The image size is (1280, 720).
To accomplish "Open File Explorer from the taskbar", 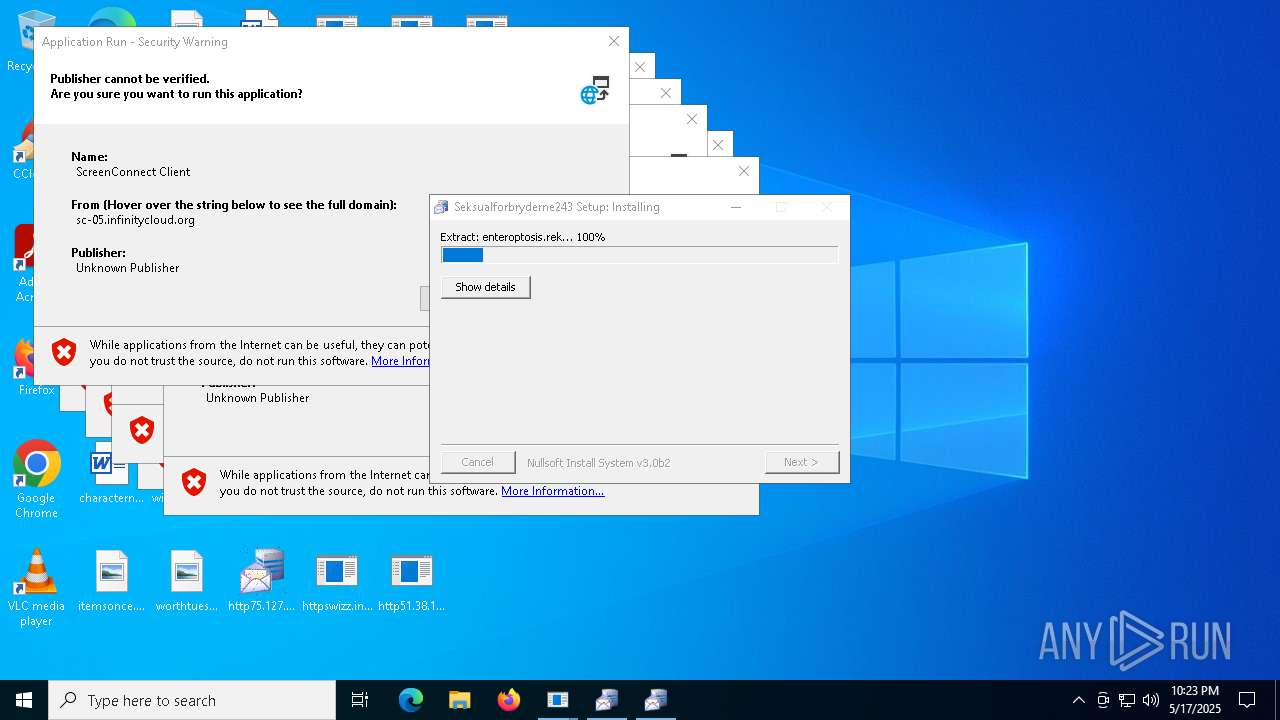I will point(459,700).
